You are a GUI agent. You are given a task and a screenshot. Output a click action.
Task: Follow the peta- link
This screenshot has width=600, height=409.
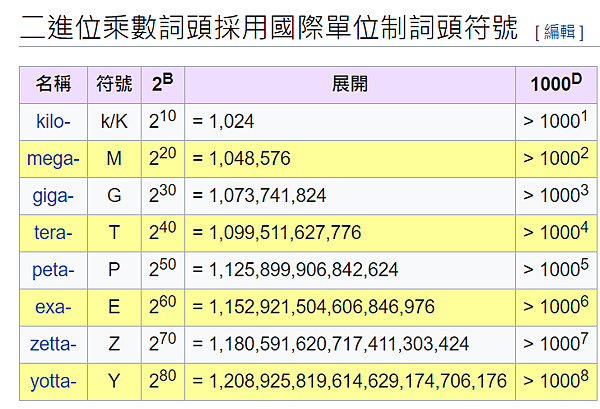click(x=53, y=270)
